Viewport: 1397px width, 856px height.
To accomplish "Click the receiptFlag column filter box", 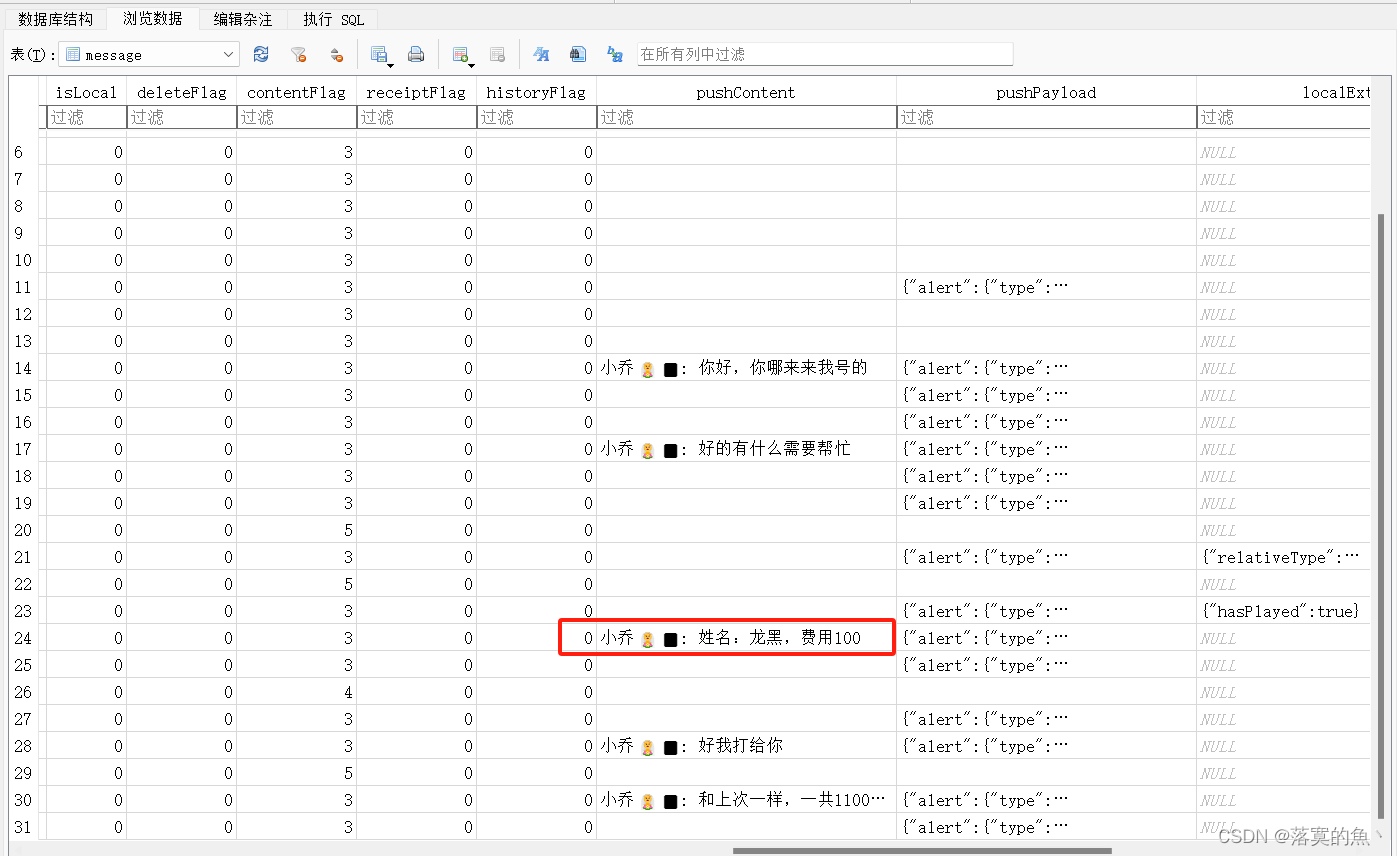I will 417,117.
